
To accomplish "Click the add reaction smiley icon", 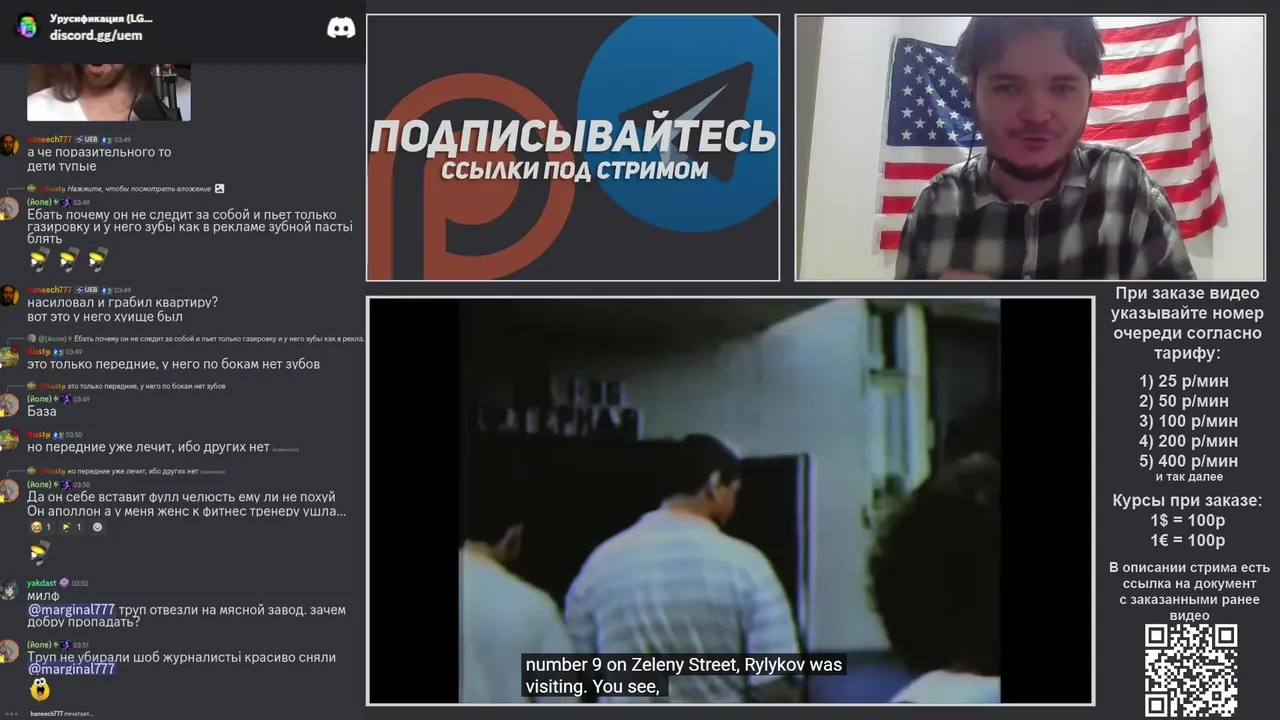I will 98,527.
